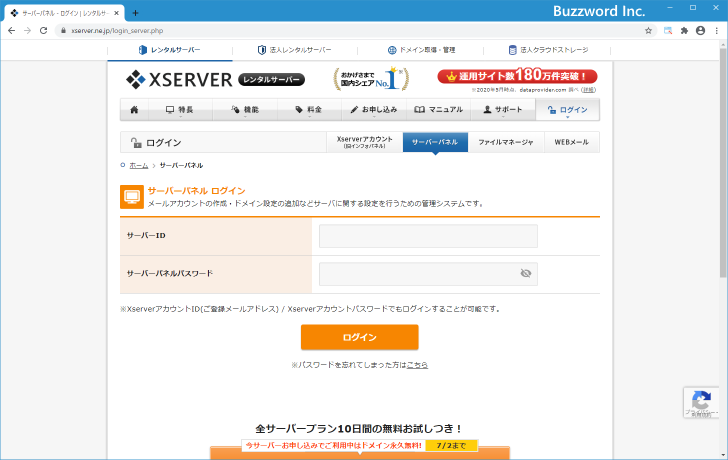This screenshot has width=728, height=460.
Task: Switch to サーバーパネル login tab
Action: [x=435, y=142]
